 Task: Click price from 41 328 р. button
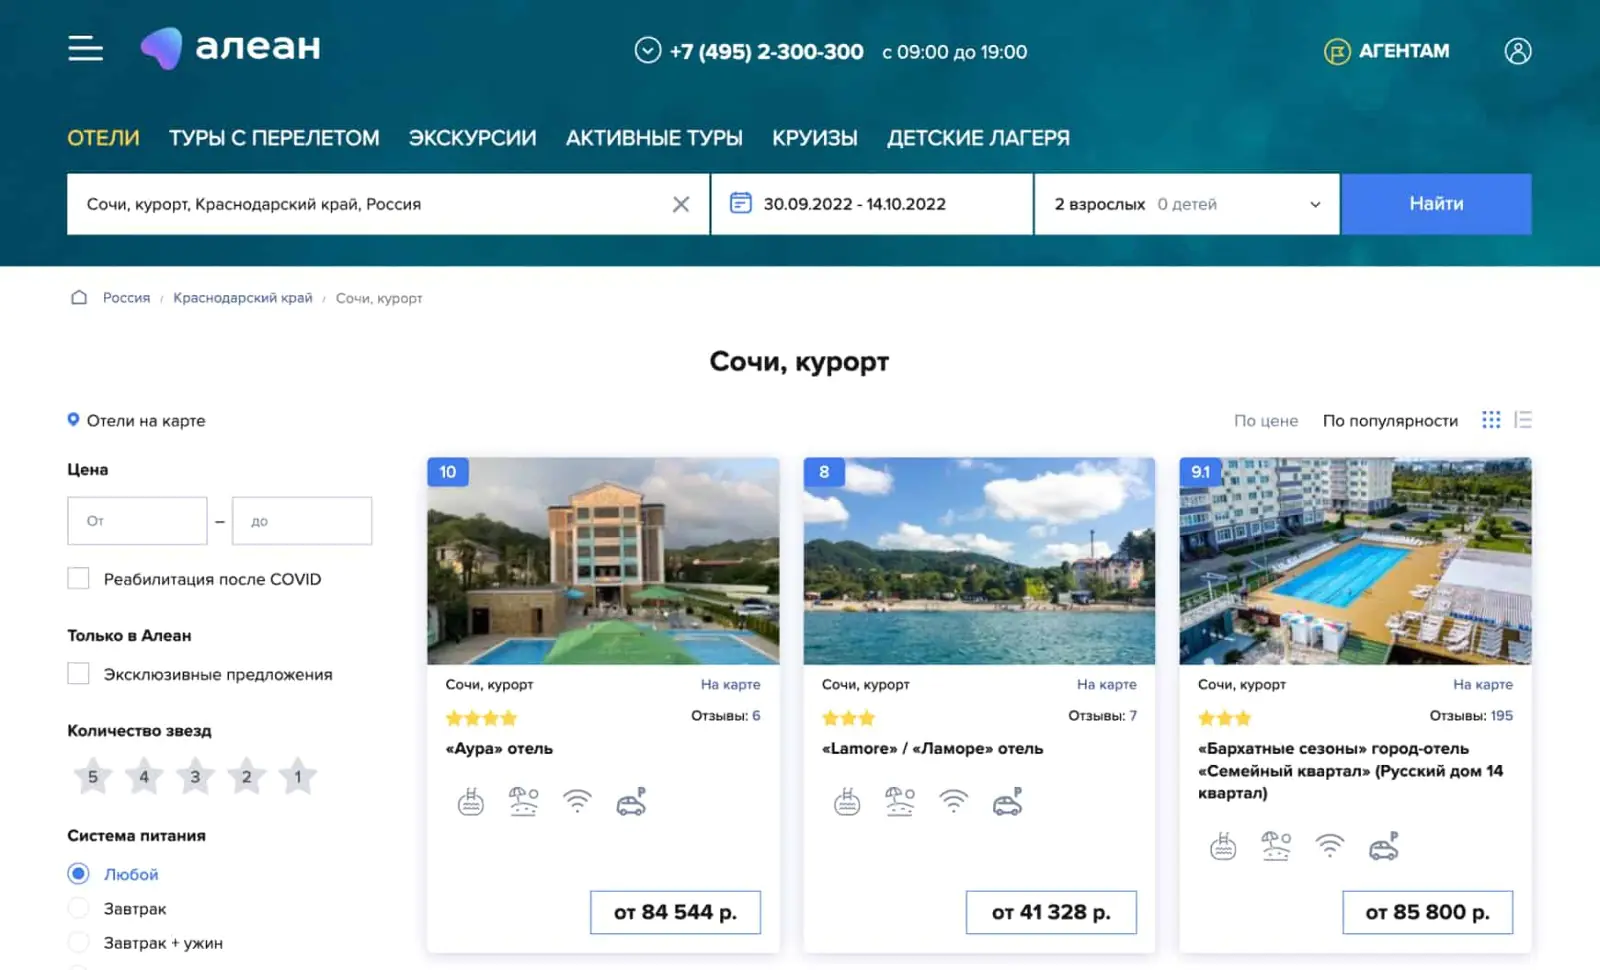point(1051,912)
